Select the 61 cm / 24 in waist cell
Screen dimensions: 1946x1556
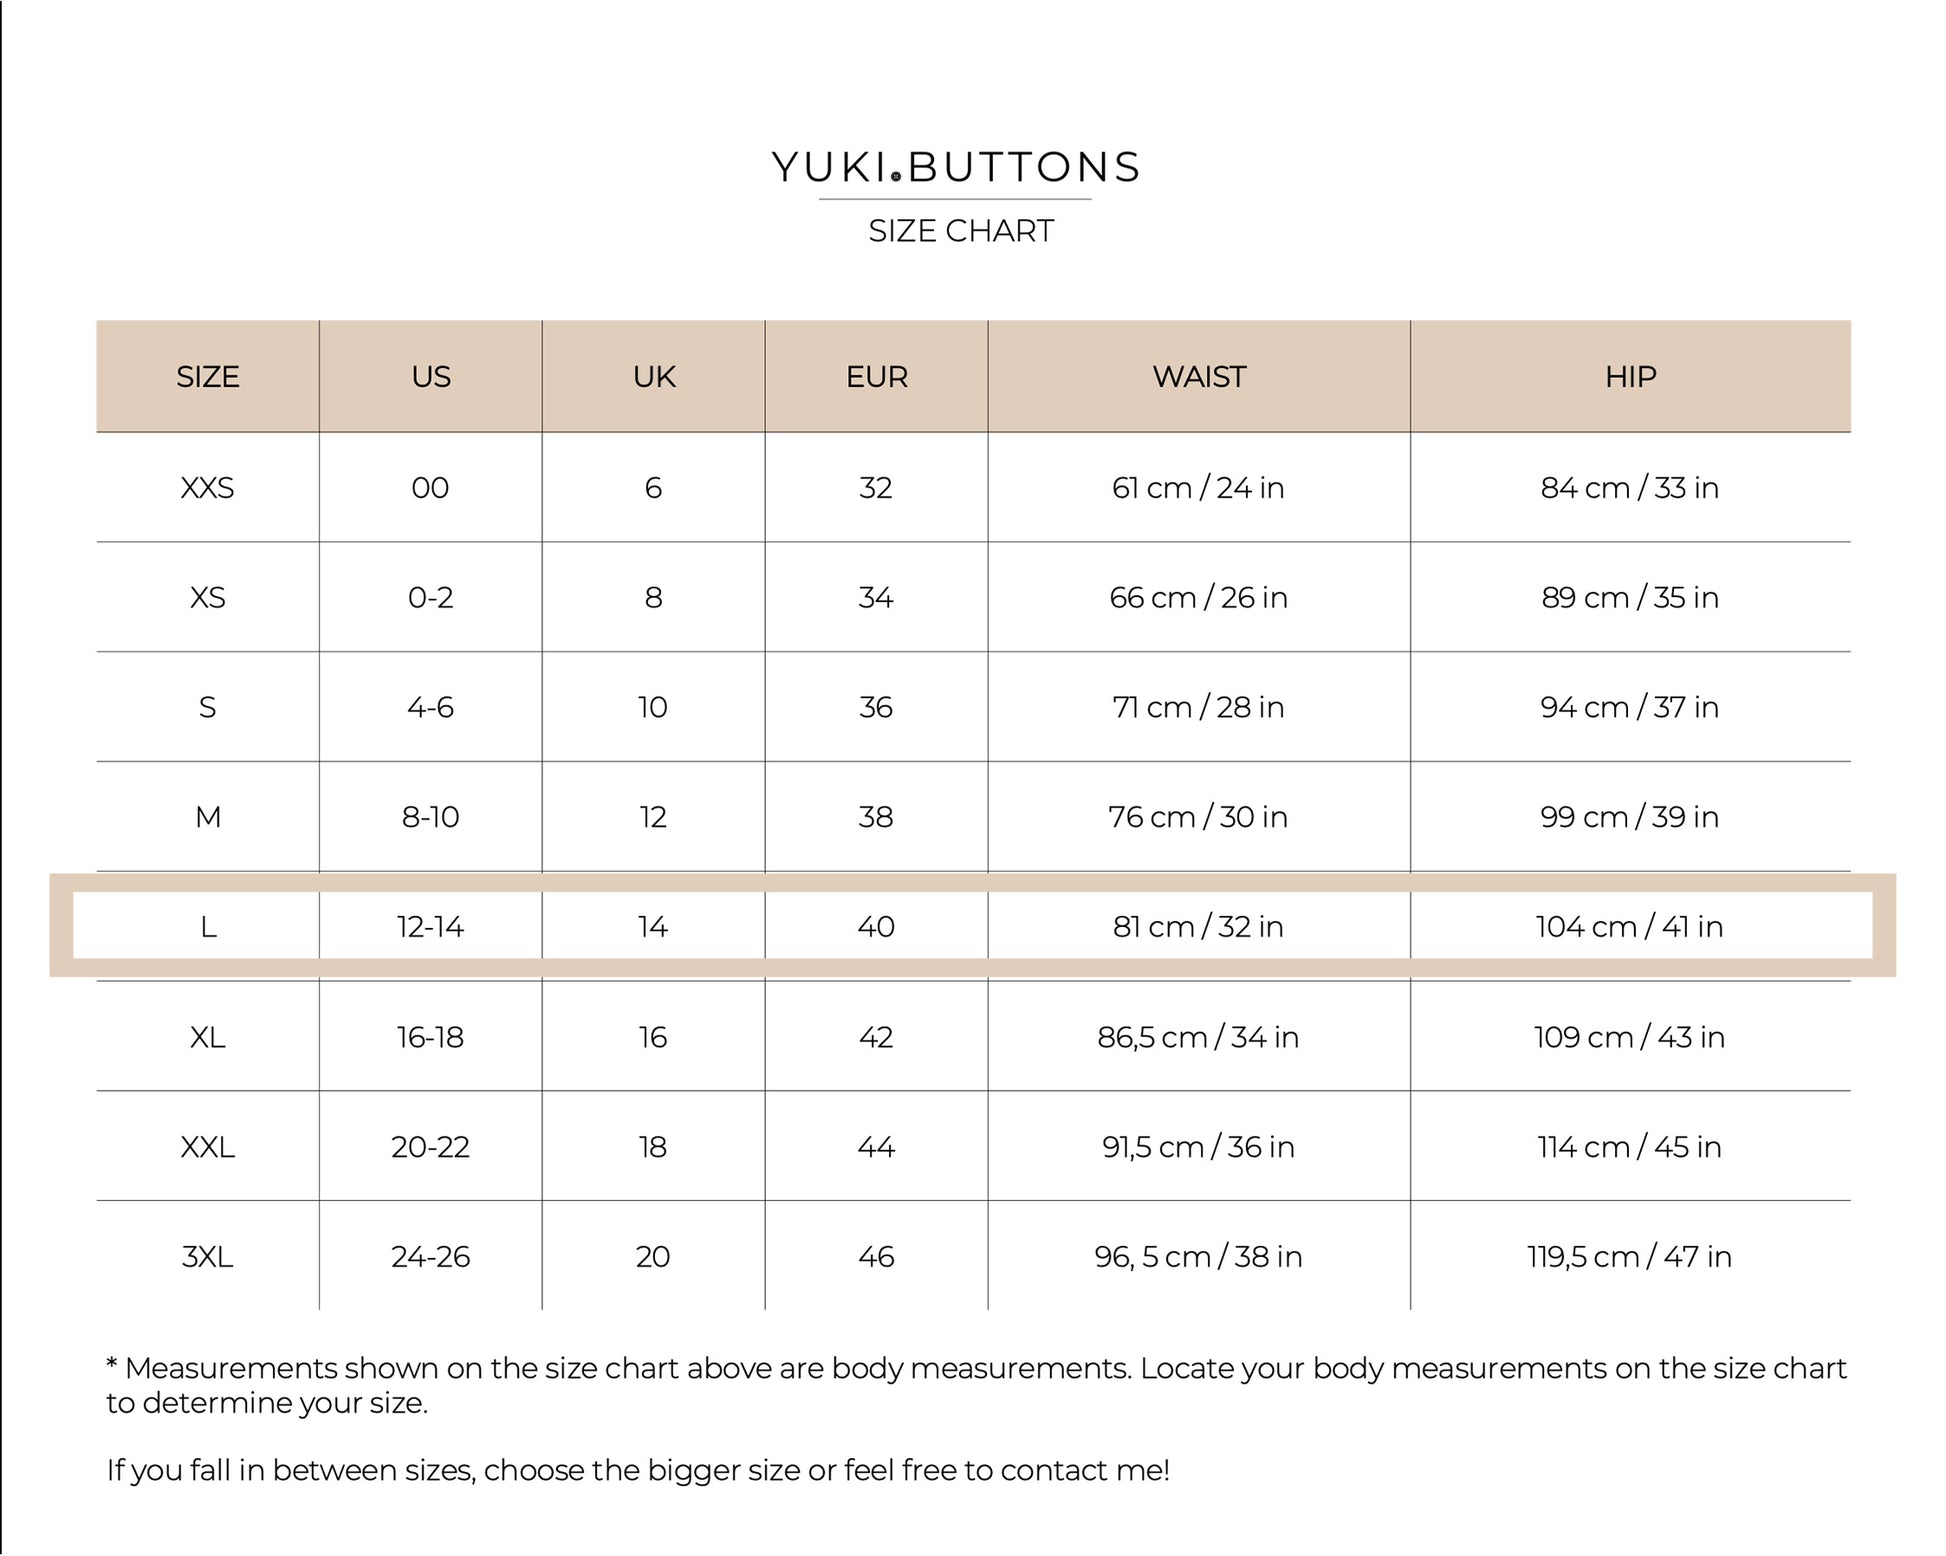coord(1198,488)
